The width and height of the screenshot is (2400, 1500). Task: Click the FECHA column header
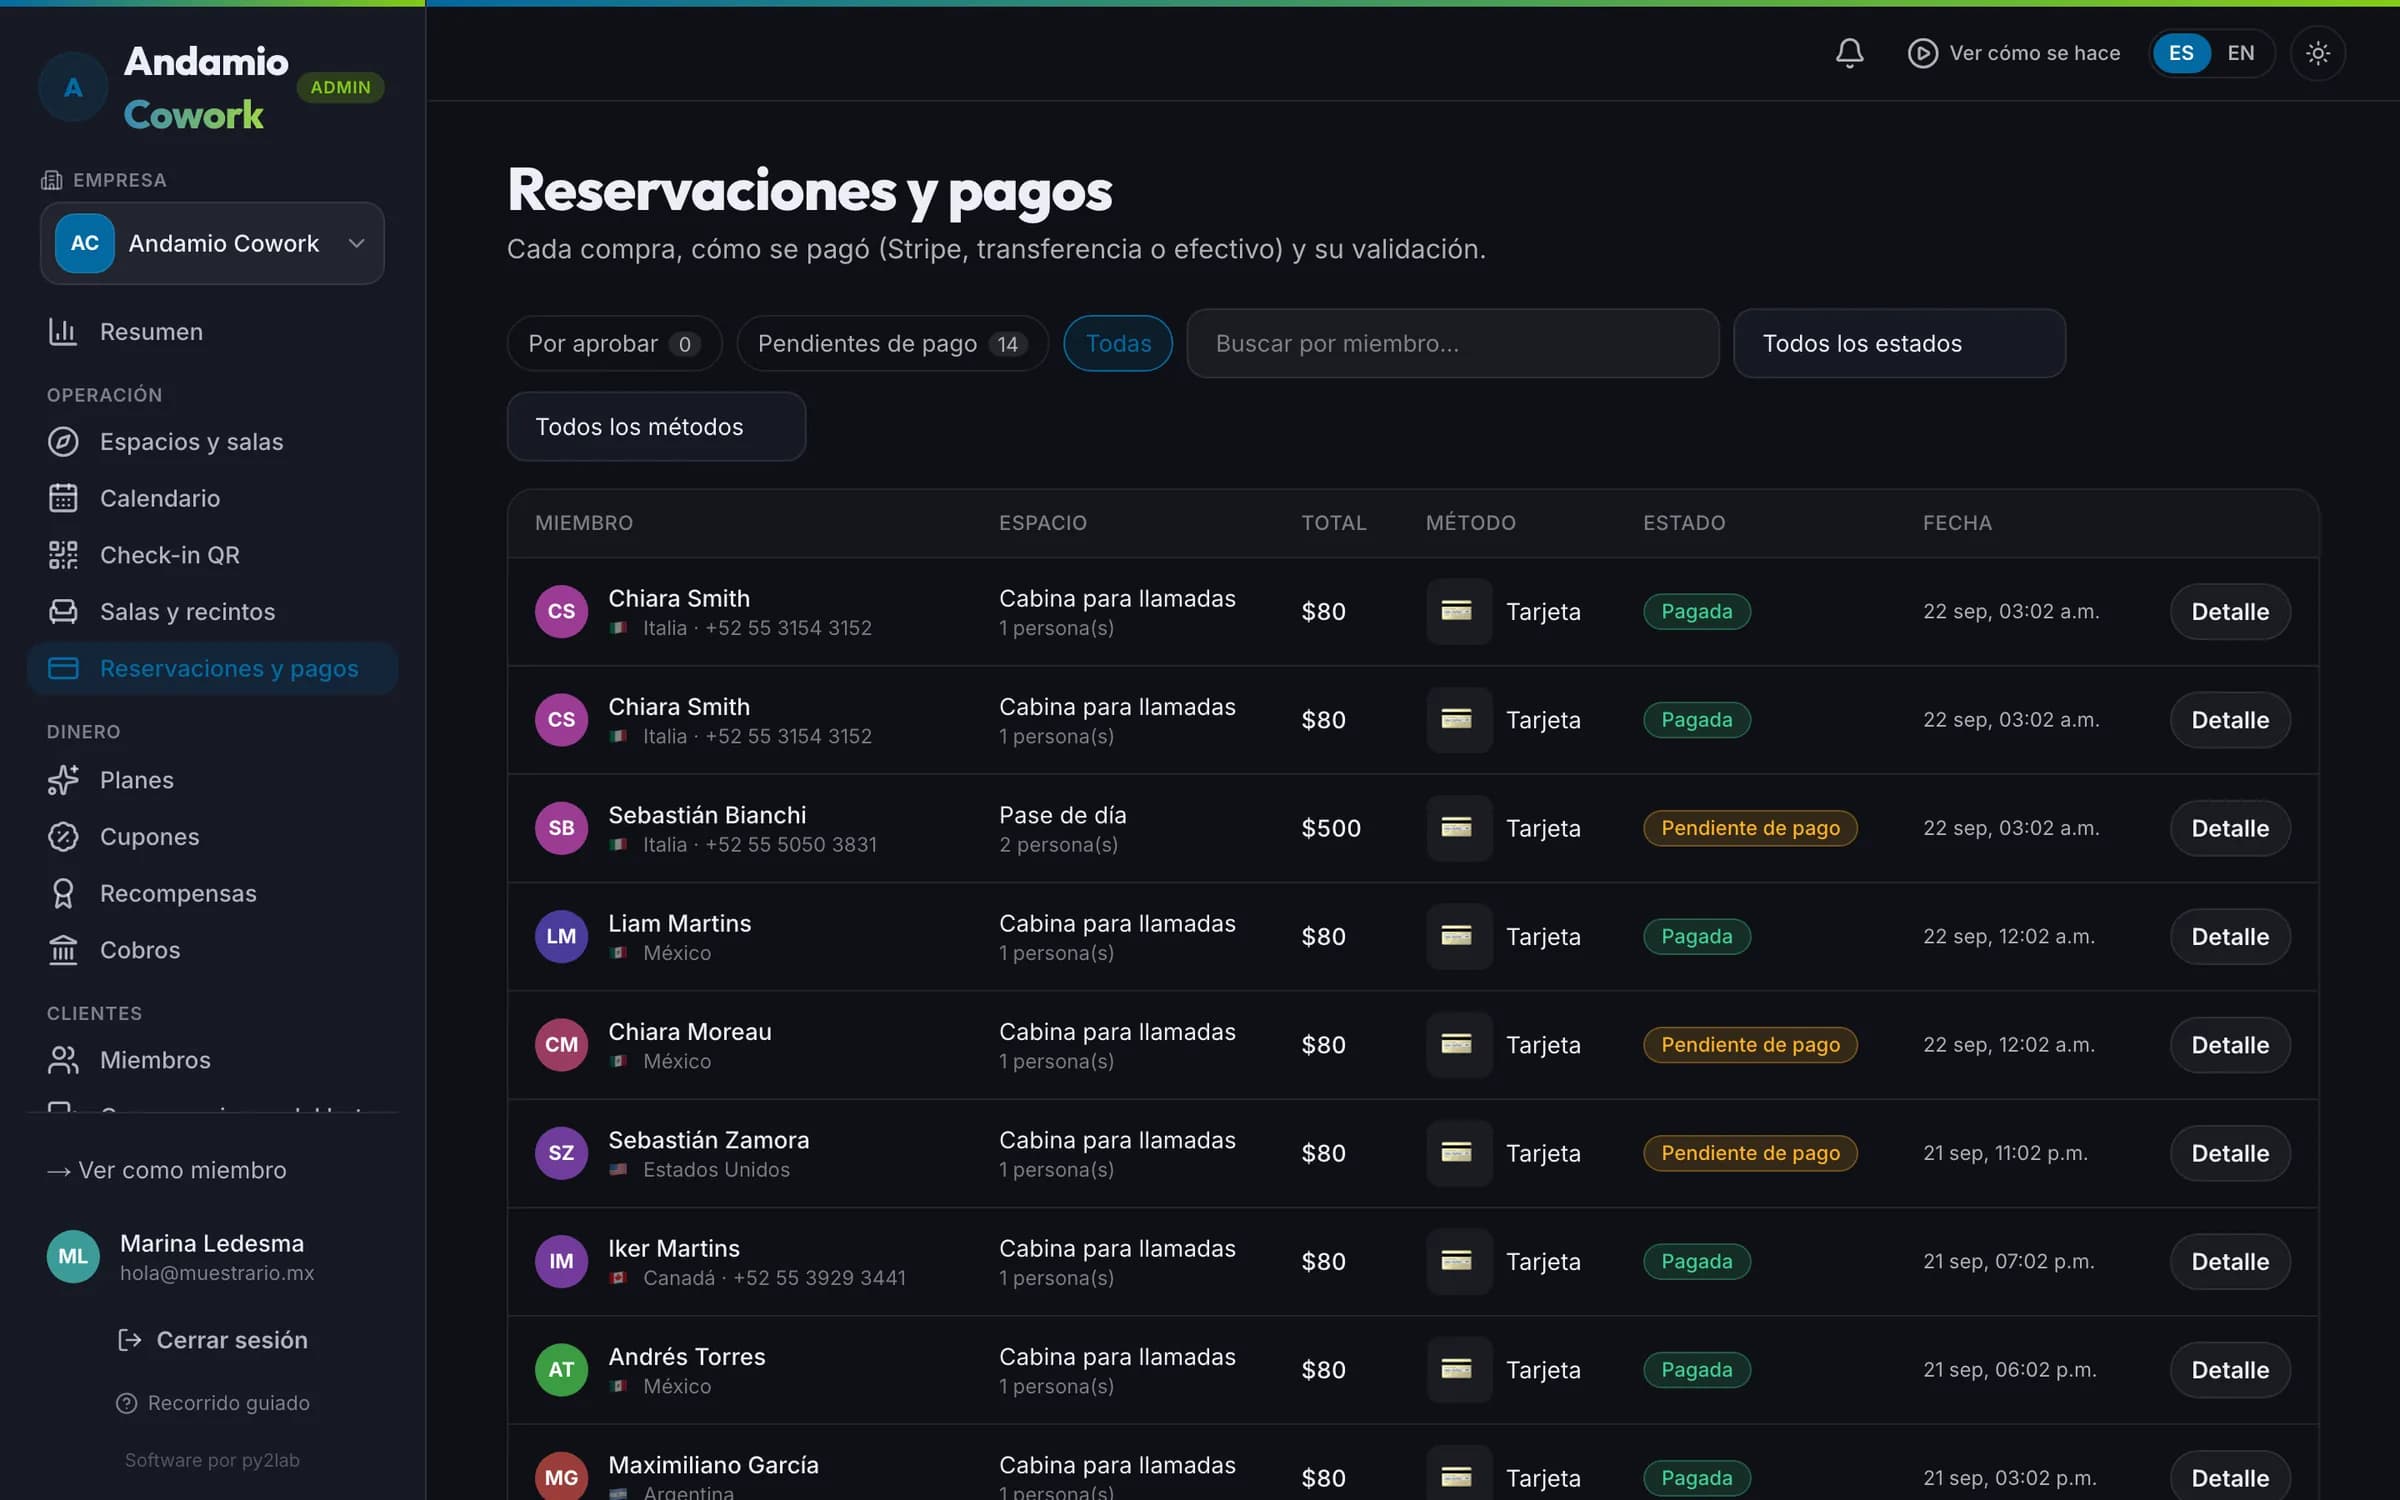coord(1957,523)
